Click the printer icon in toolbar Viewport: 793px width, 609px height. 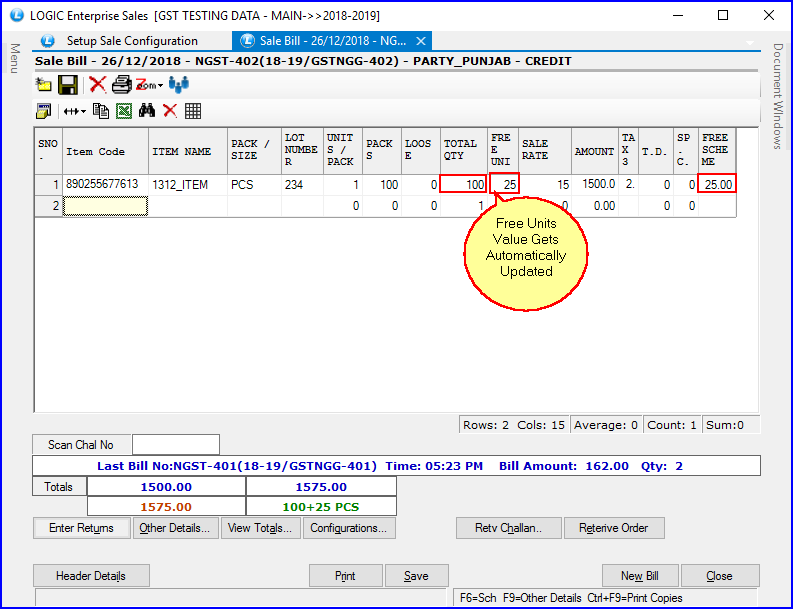(x=121, y=84)
